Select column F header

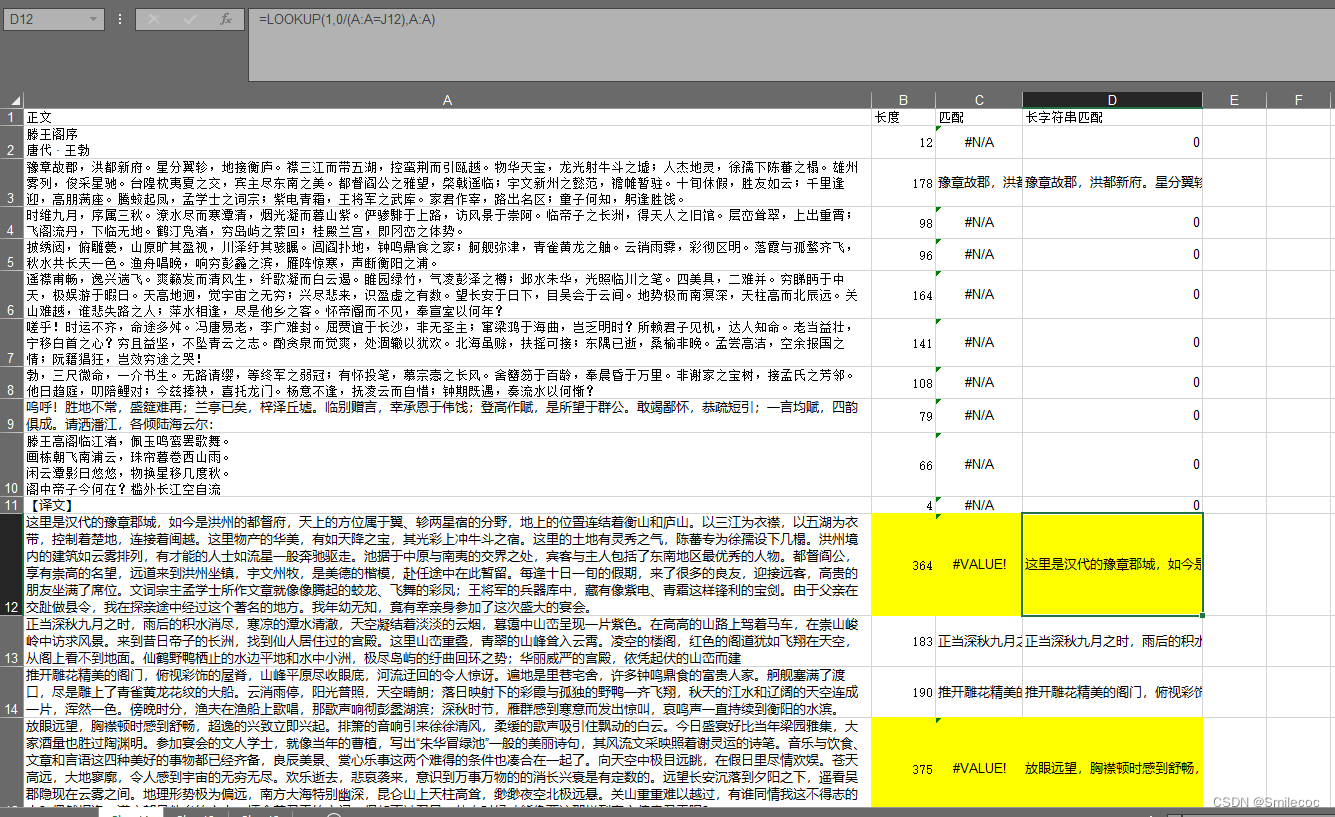(x=1299, y=100)
